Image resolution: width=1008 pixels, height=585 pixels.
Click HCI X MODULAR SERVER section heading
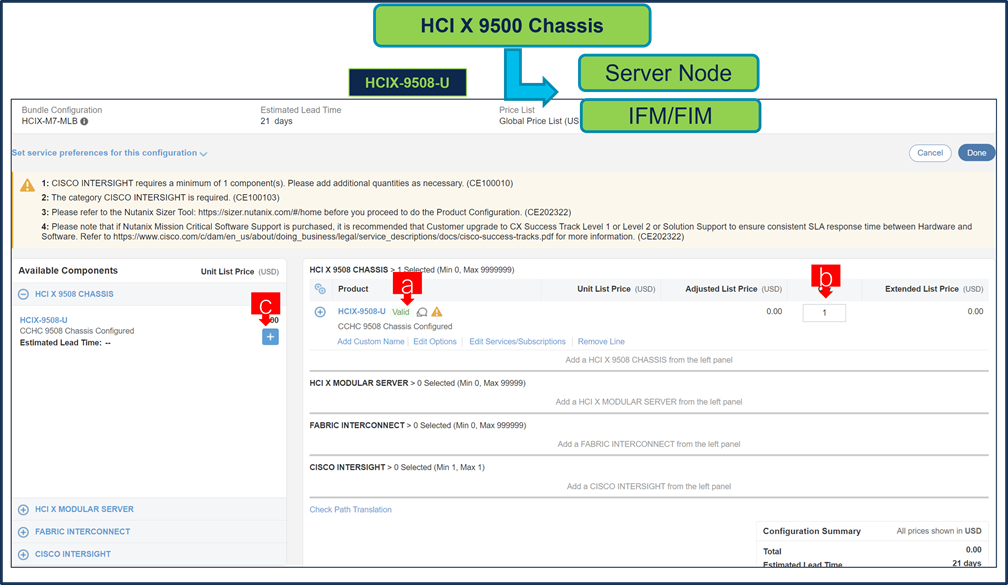click(x=359, y=383)
